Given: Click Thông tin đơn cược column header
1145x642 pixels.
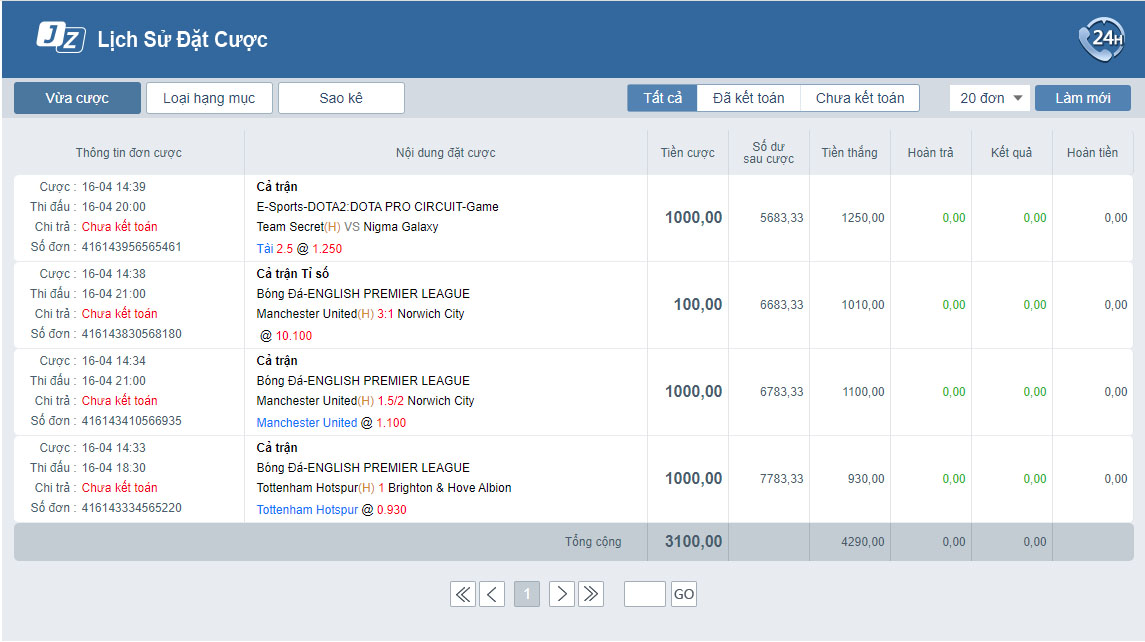Looking at the screenshot, I should coord(129,153).
